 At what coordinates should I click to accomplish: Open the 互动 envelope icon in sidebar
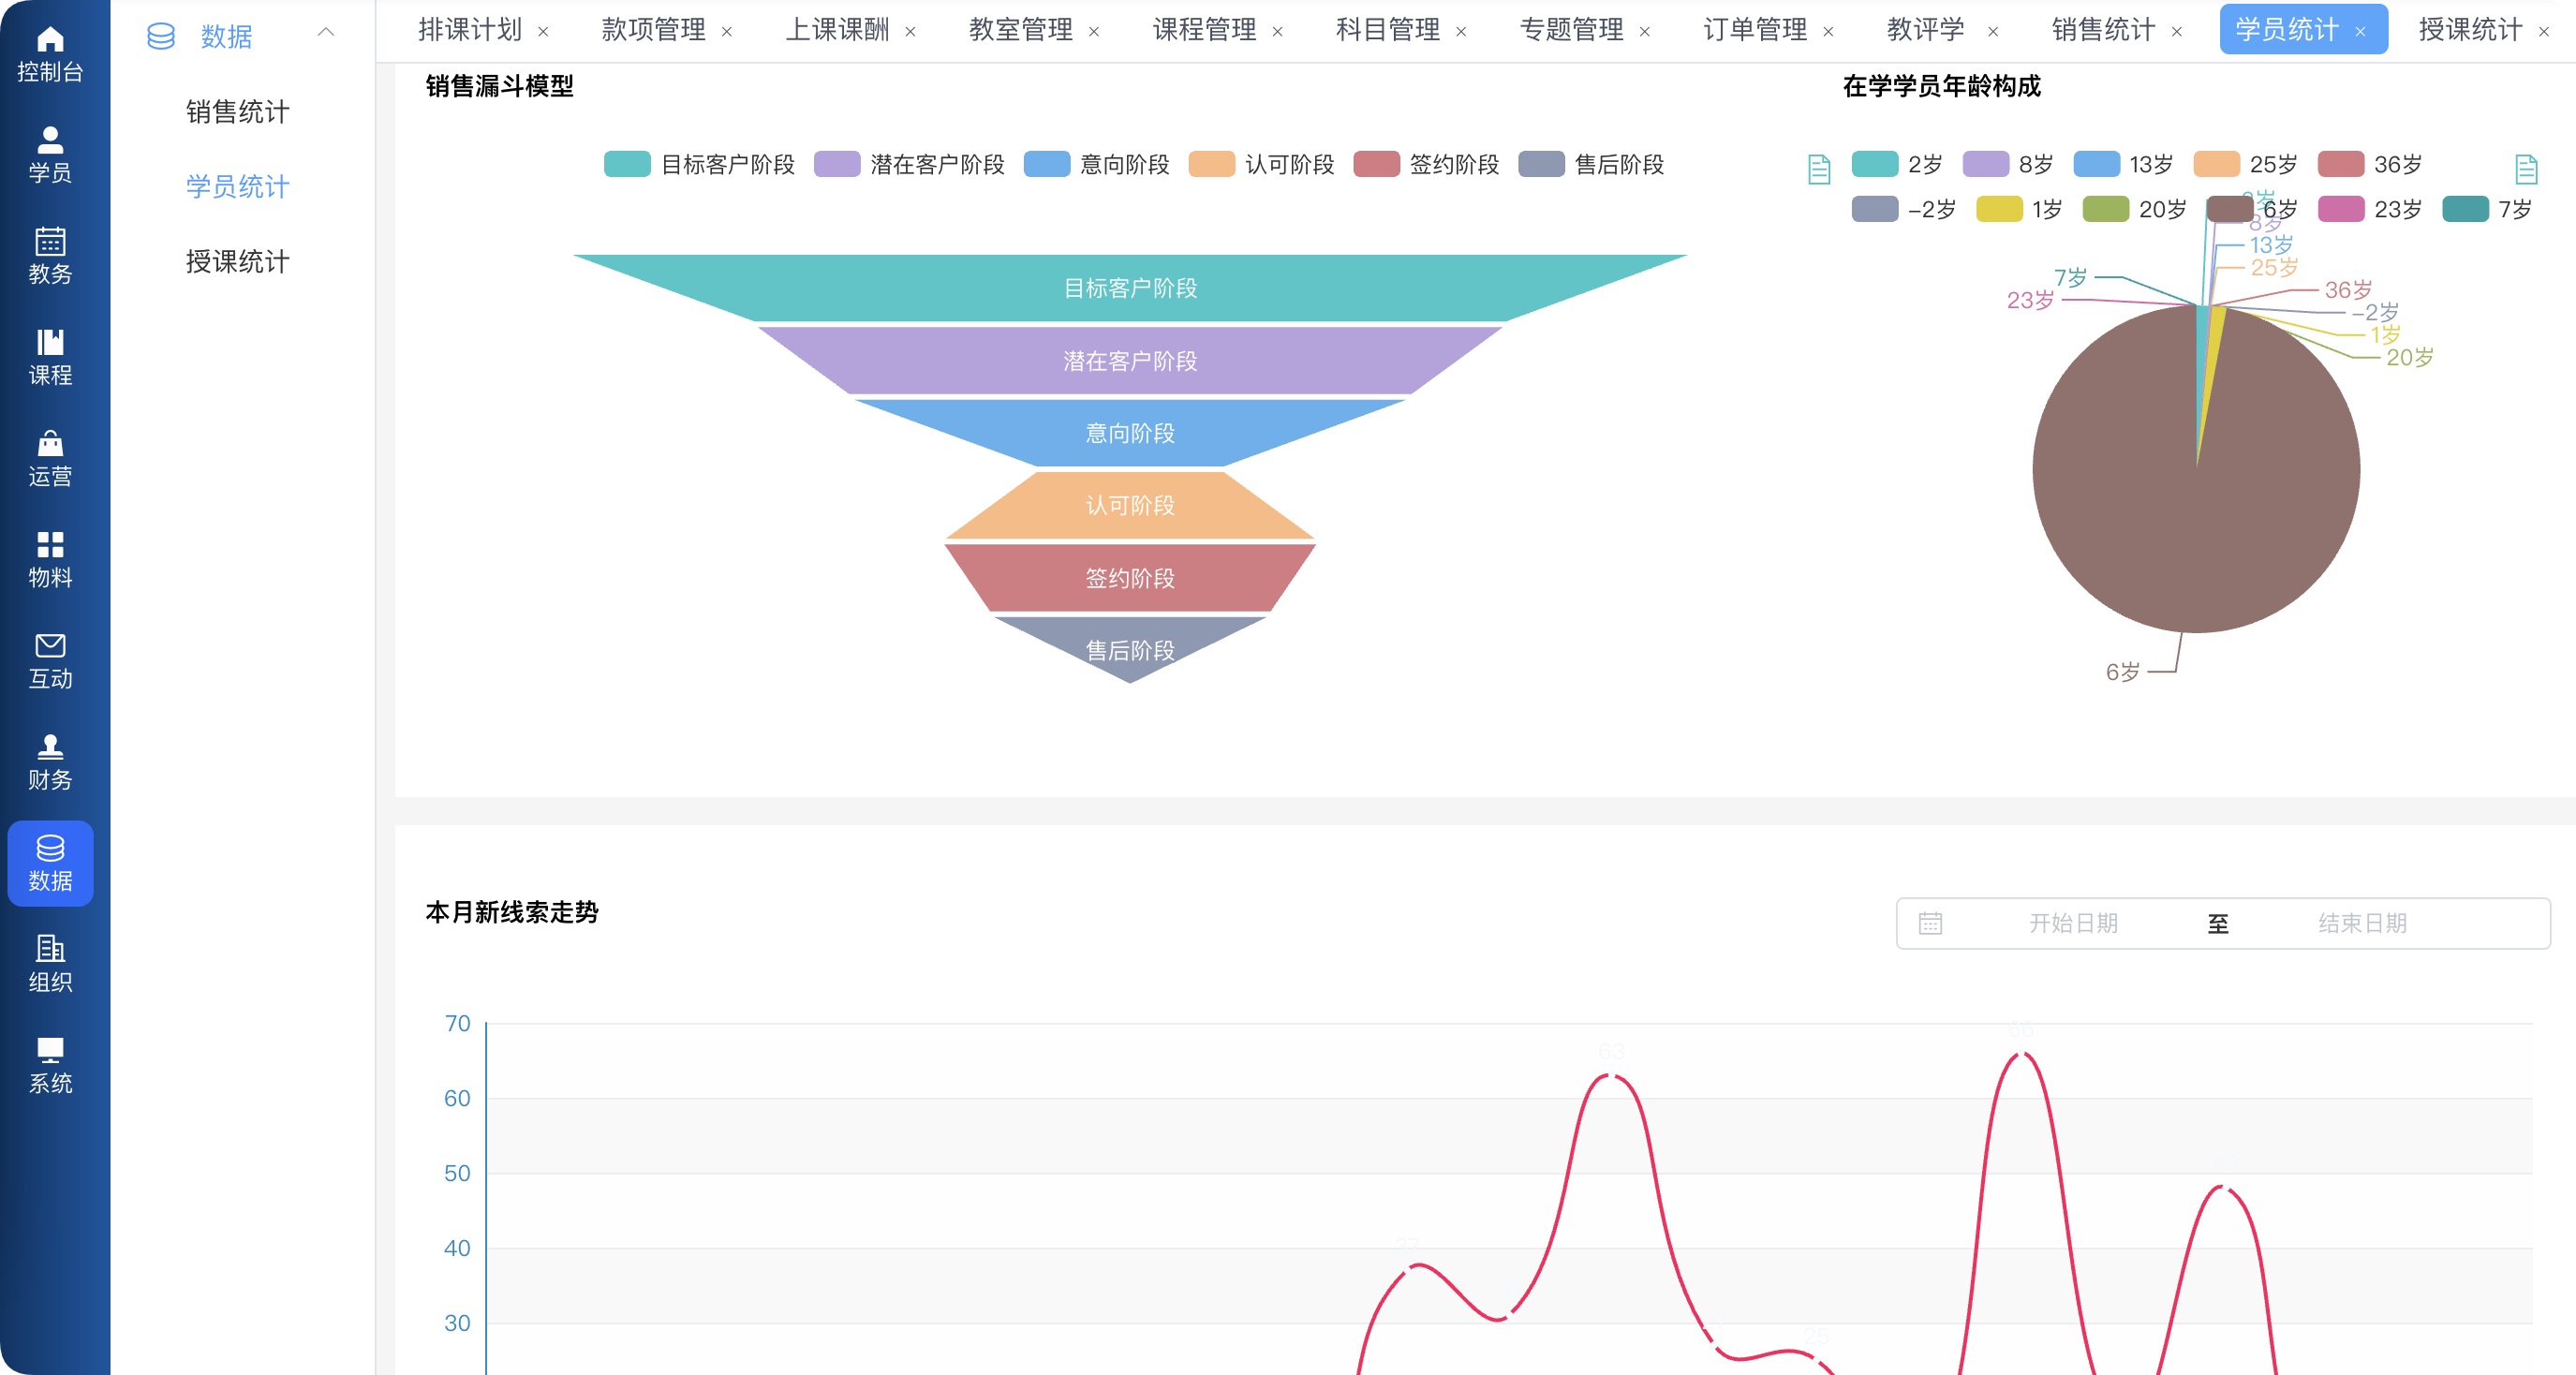[x=50, y=646]
